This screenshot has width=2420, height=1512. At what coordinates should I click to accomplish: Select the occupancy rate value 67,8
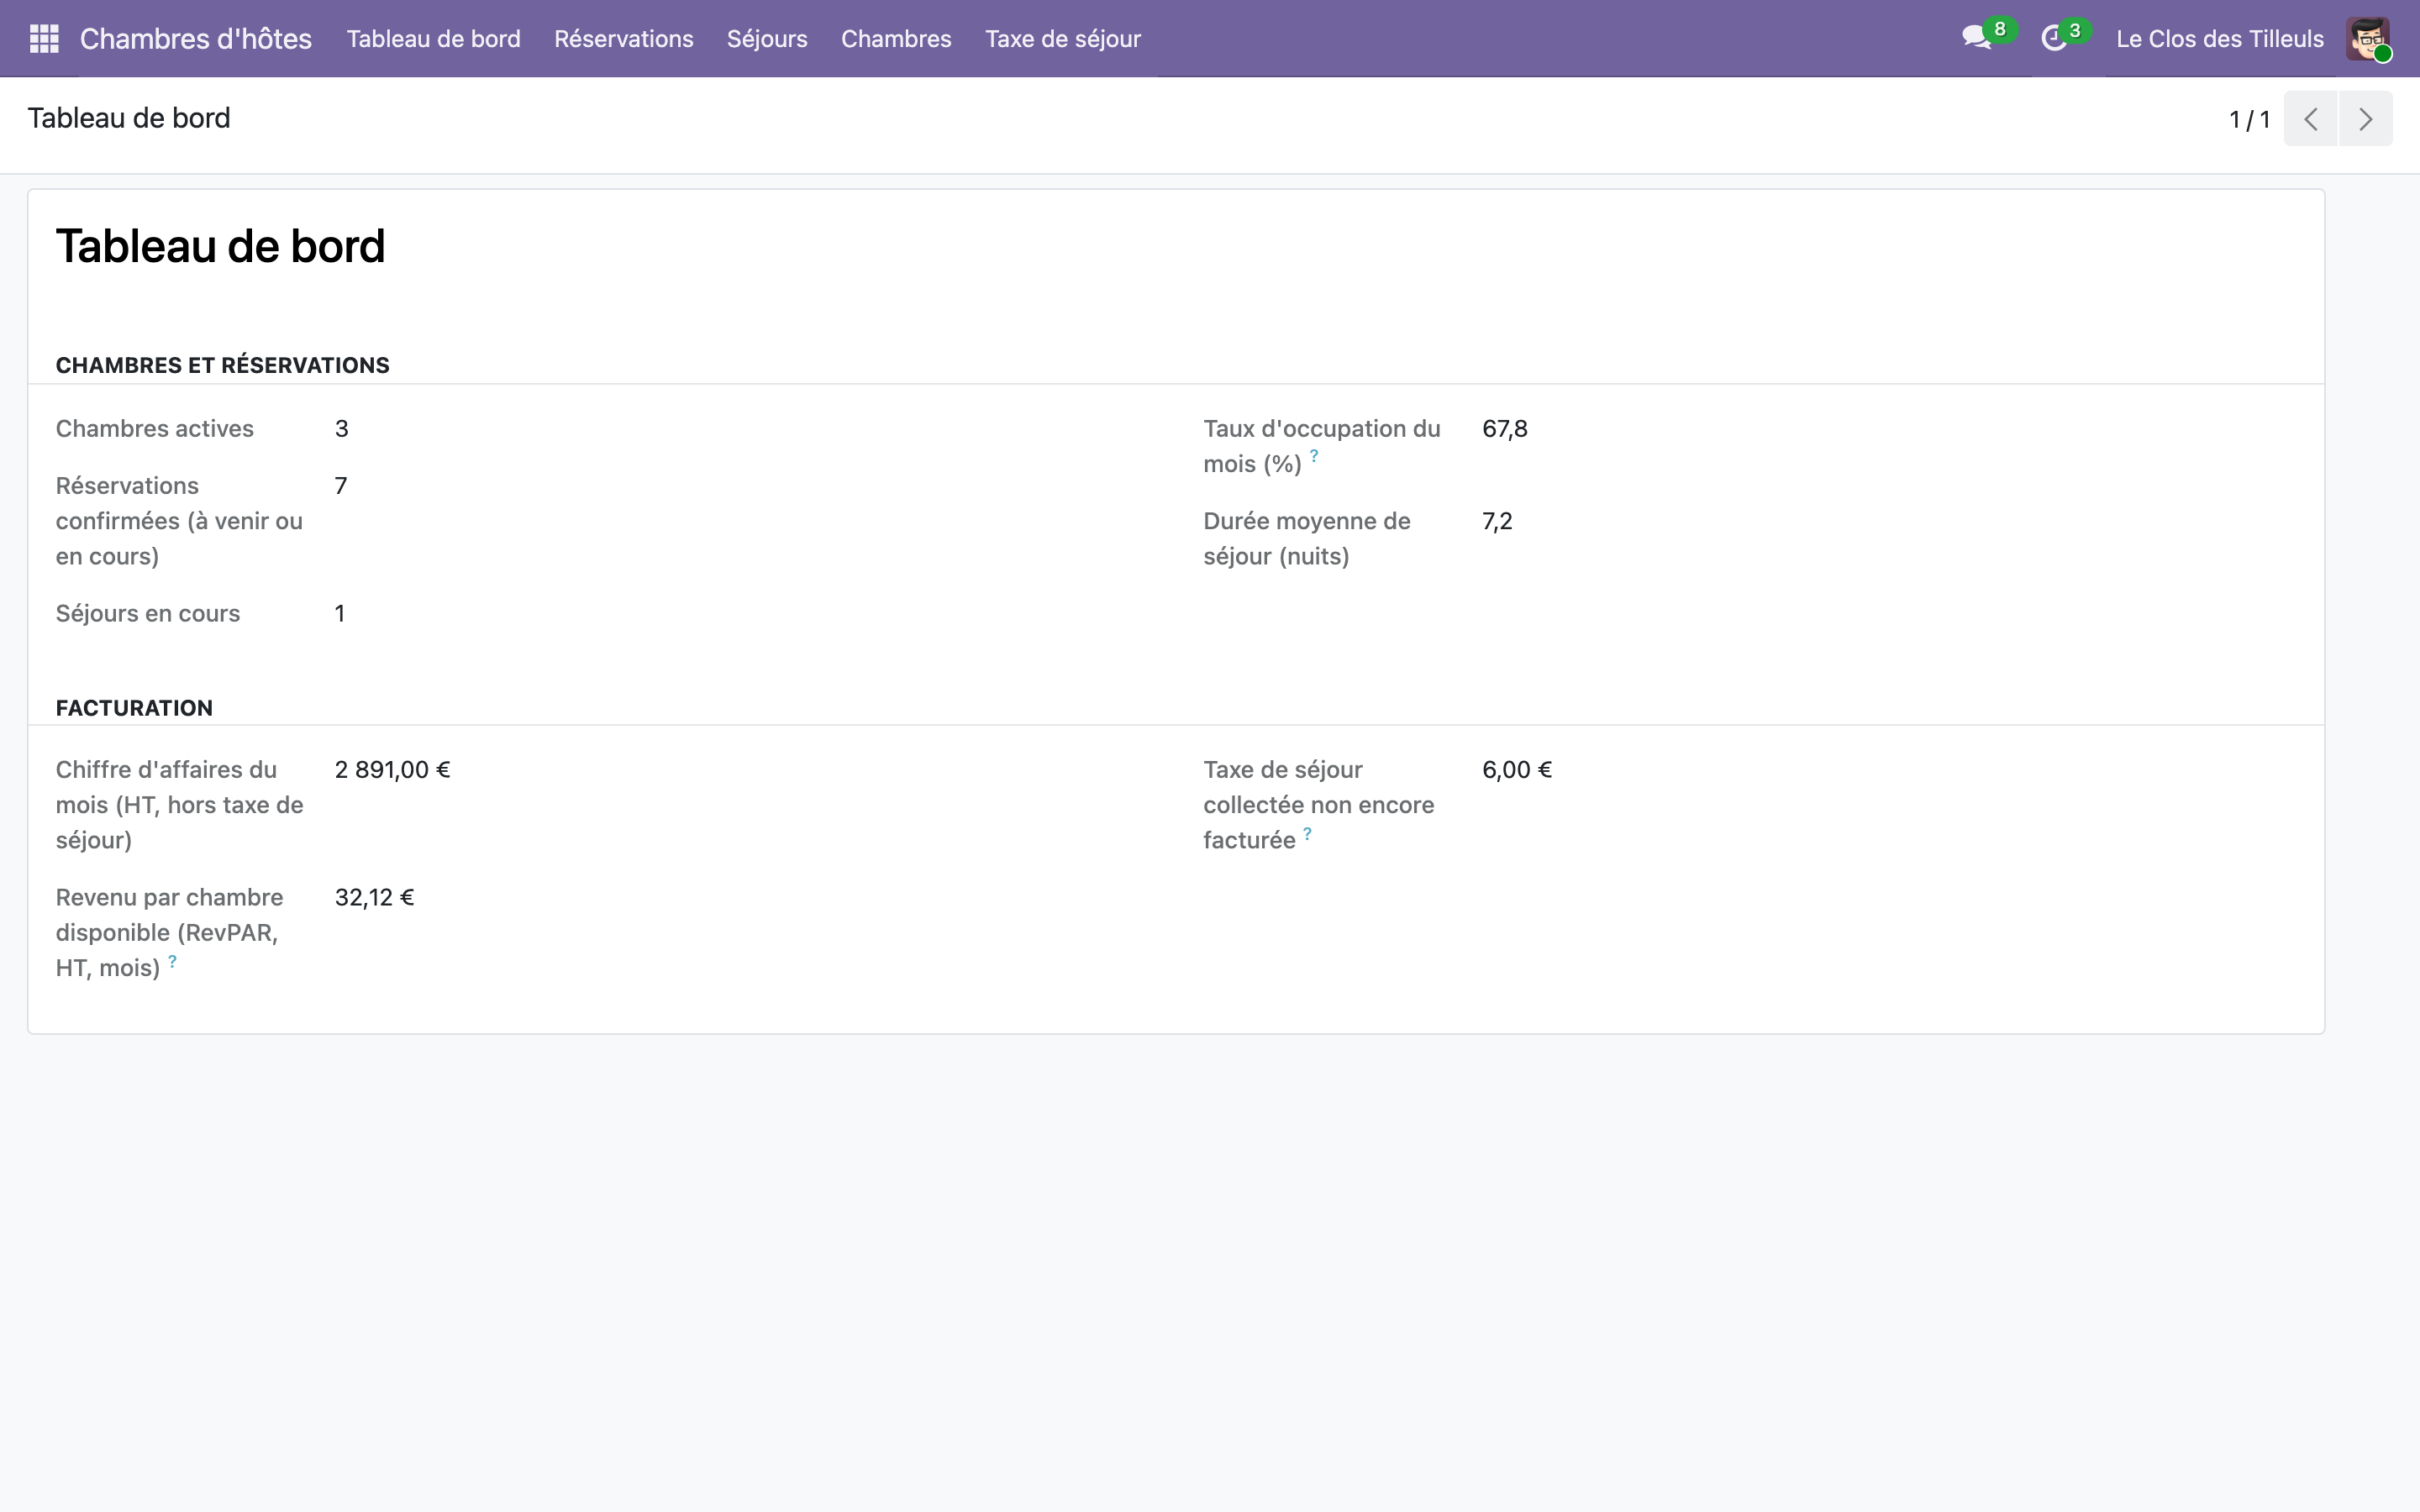coord(1505,429)
